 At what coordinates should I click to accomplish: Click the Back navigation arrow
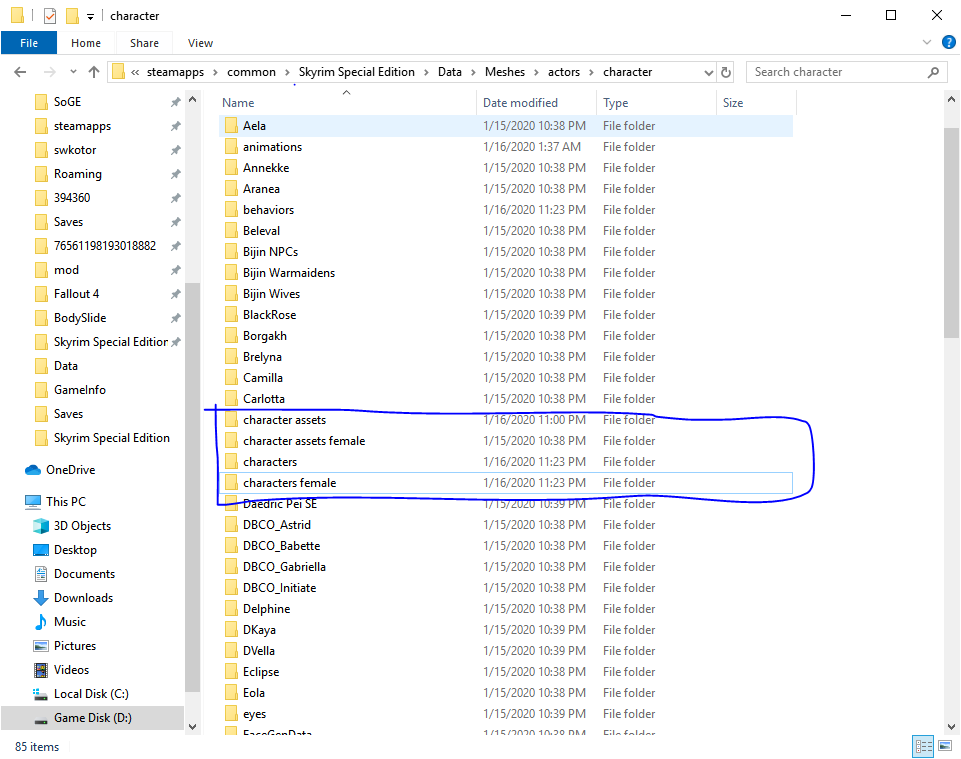point(20,72)
